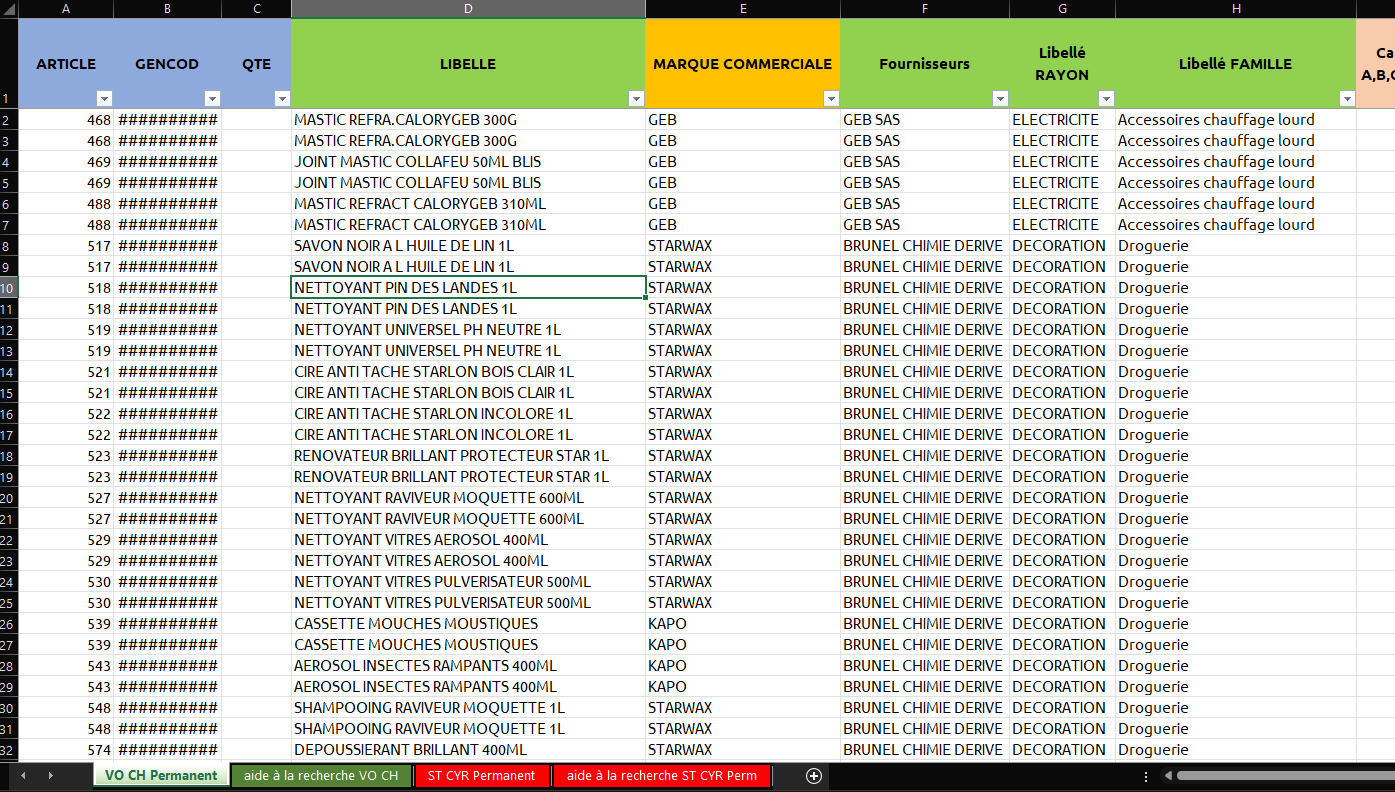Select SHAMPOOING RAVIVEUR MOQUETTE 1L in row 30
The width and height of the screenshot is (1395, 792).
click(x=468, y=708)
